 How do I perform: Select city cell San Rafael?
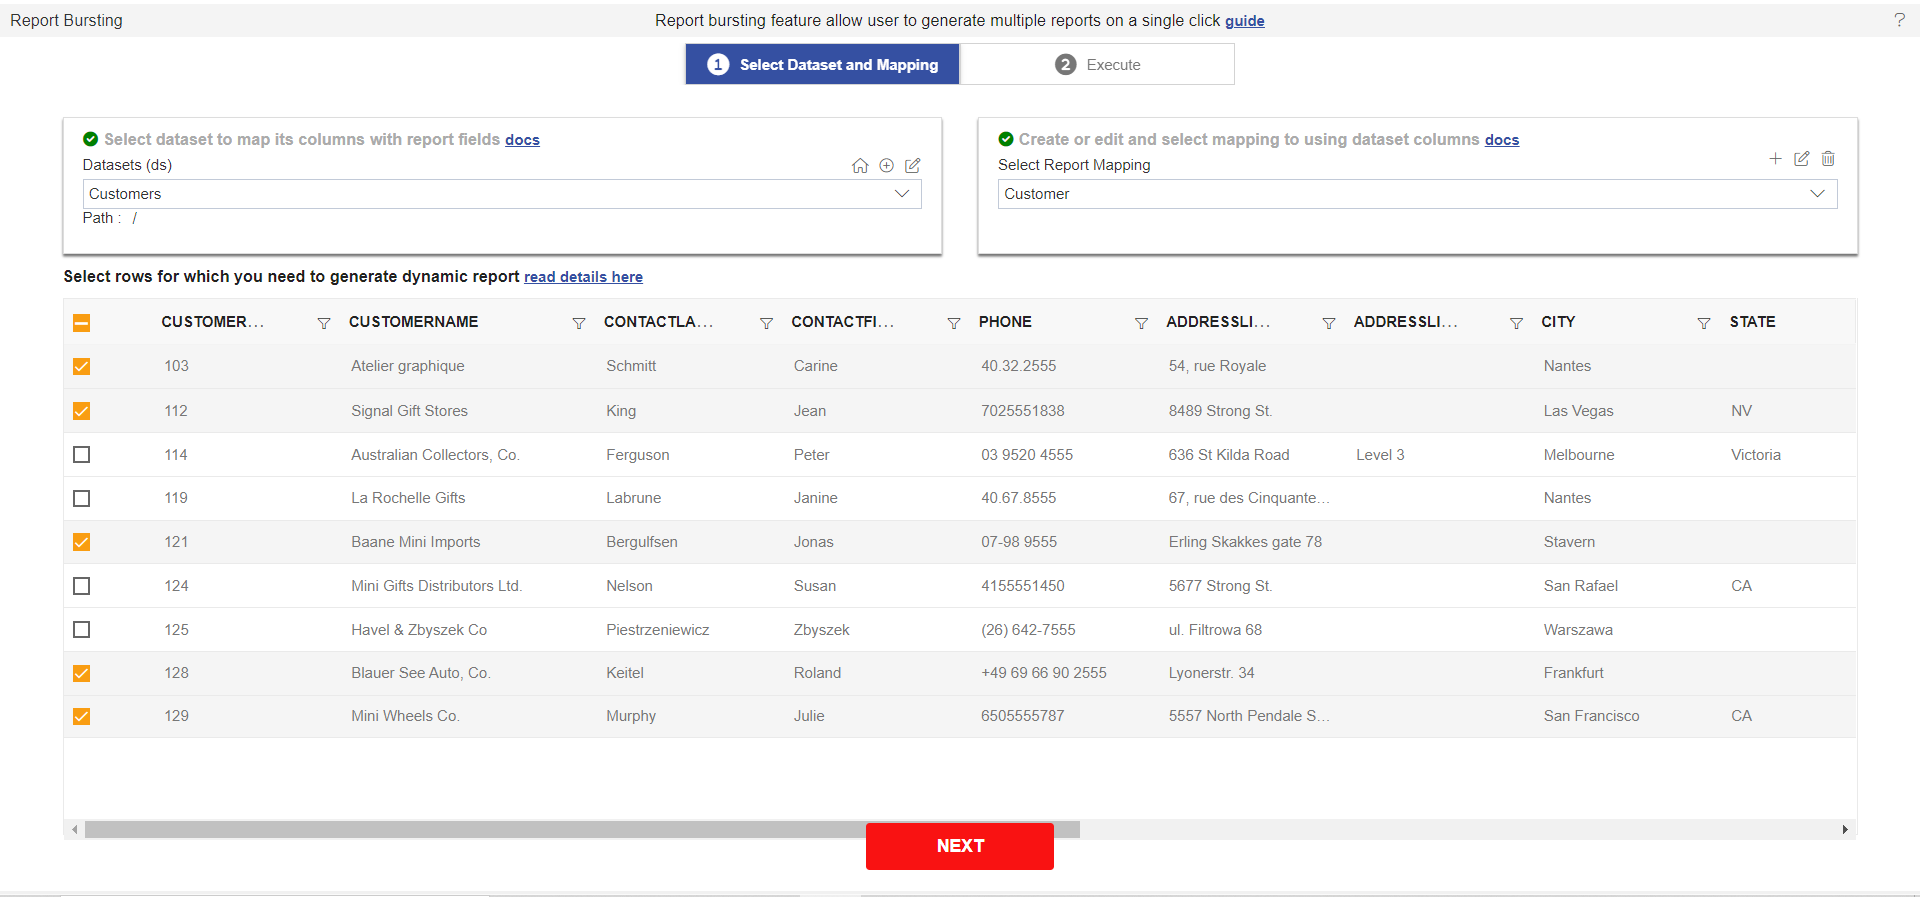tap(1581, 586)
